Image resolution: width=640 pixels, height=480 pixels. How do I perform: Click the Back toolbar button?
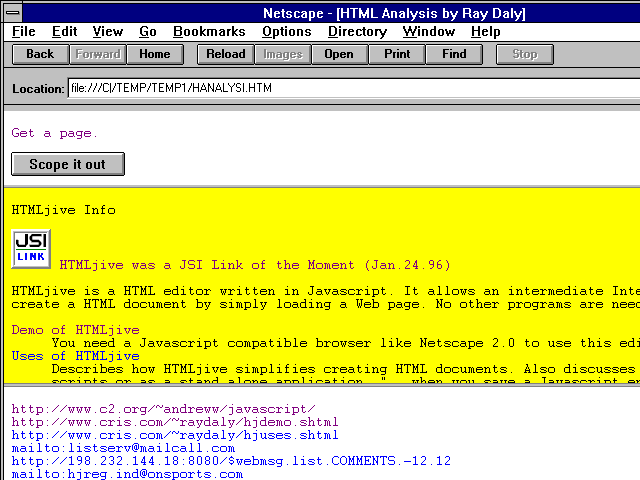coord(40,54)
